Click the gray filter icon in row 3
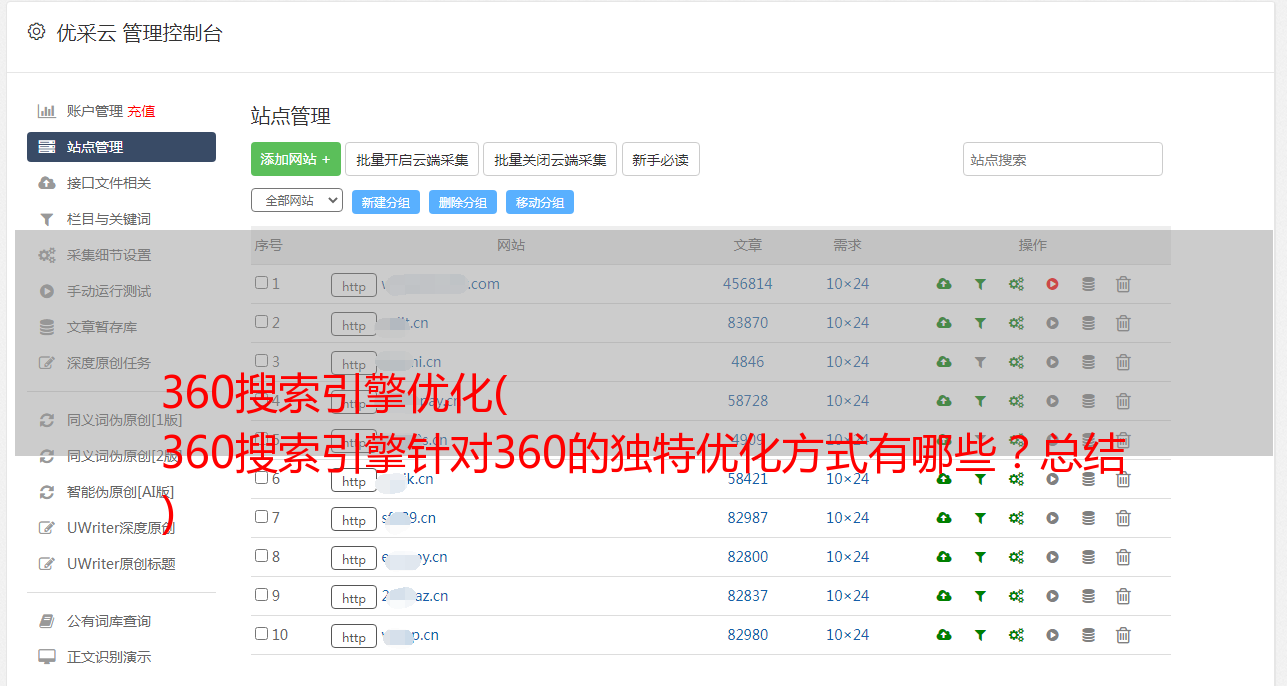This screenshot has height=686, width=1287. (980, 362)
